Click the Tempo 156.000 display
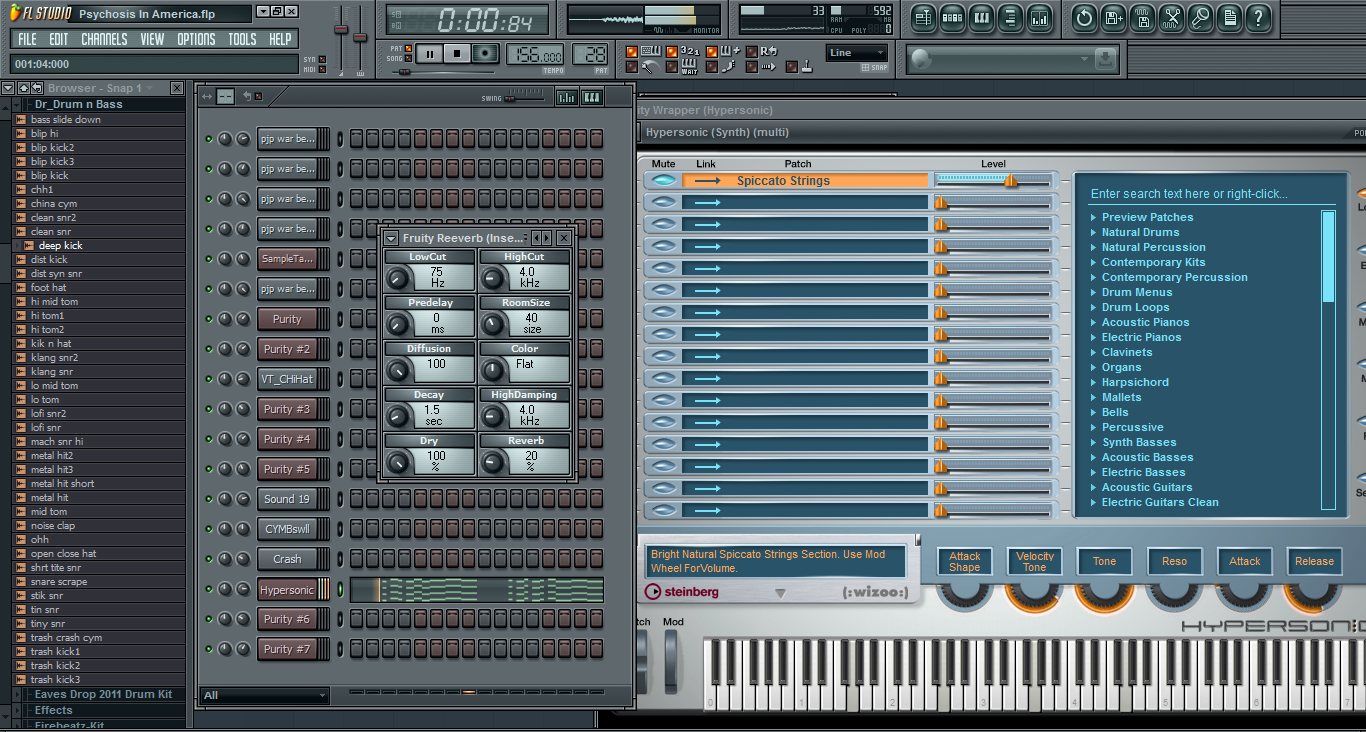 point(537,54)
